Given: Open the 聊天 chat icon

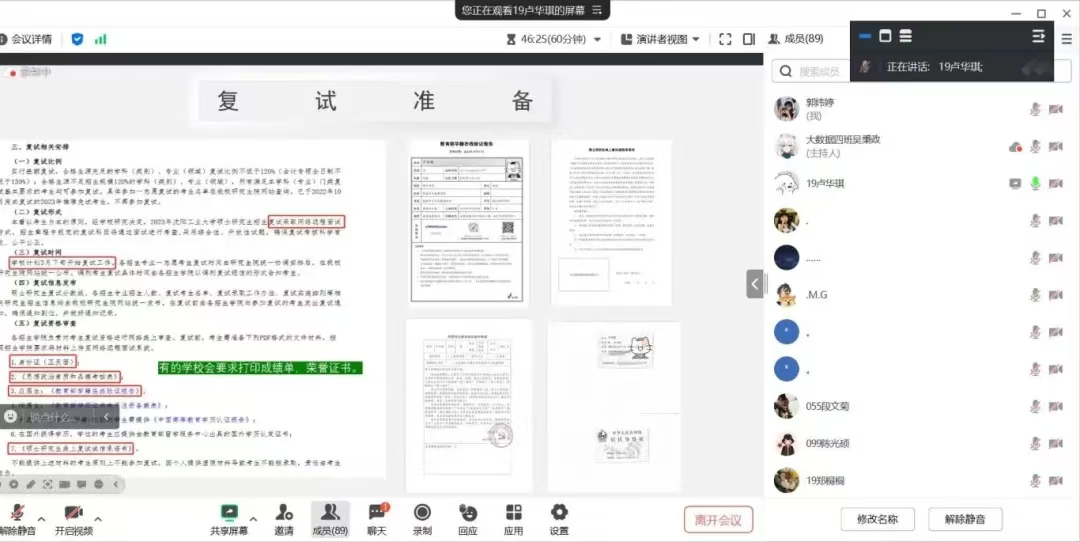Looking at the screenshot, I should point(377,513).
